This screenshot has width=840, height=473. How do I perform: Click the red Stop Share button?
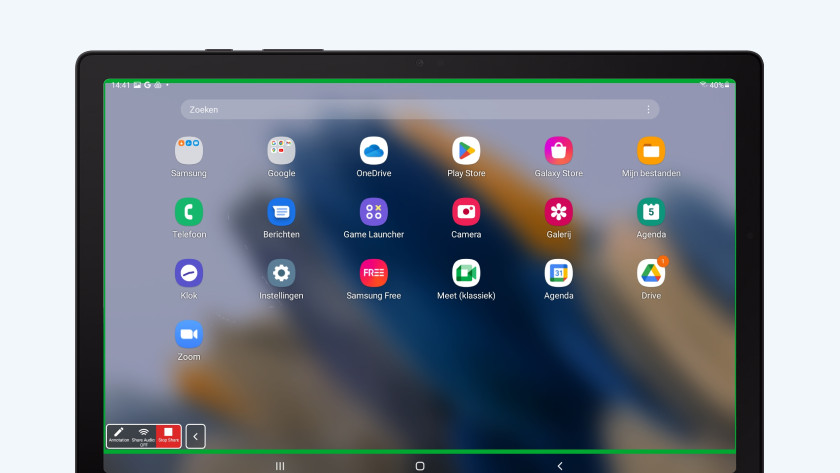[168, 436]
